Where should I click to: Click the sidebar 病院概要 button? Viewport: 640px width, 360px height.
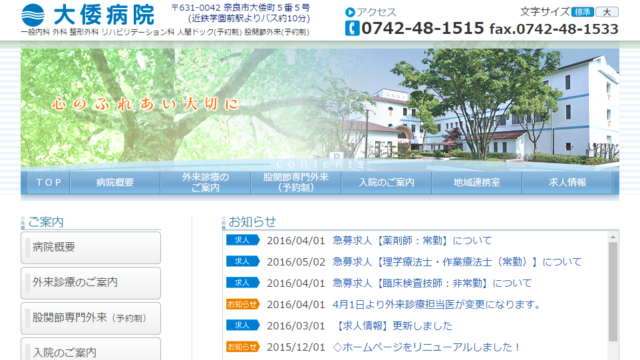pyautogui.click(x=91, y=248)
